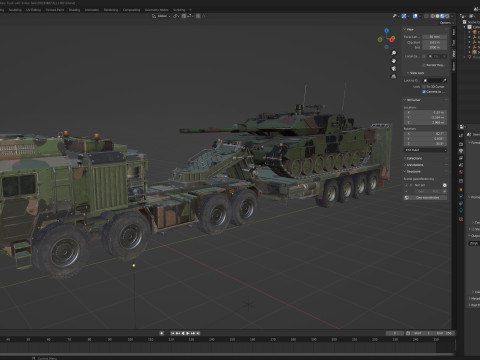Click the current frame number field

(395, 333)
